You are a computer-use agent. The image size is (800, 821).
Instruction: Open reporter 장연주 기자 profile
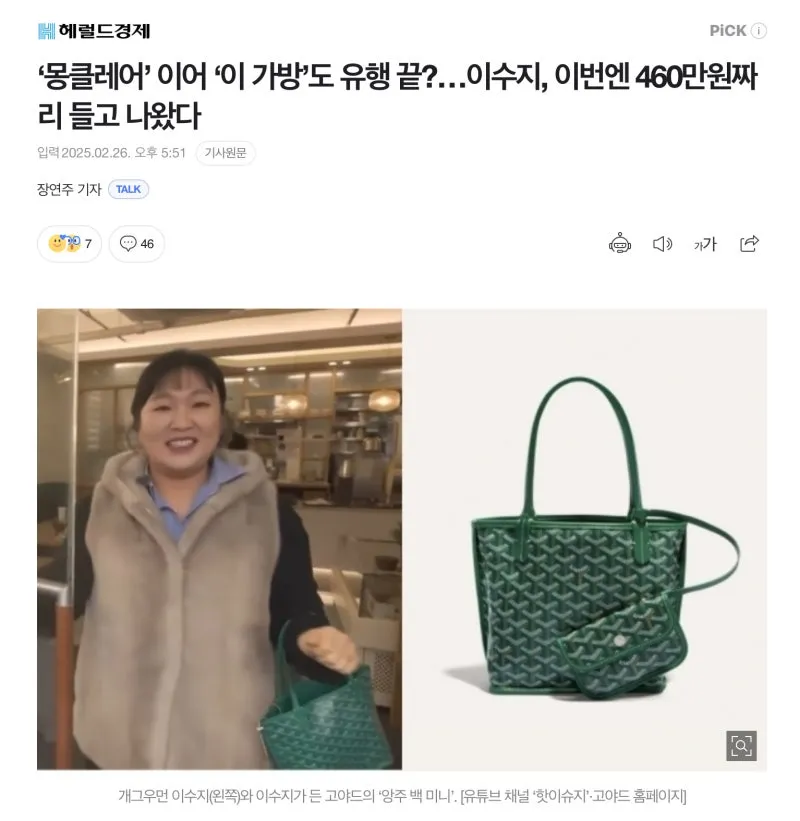coord(69,189)
